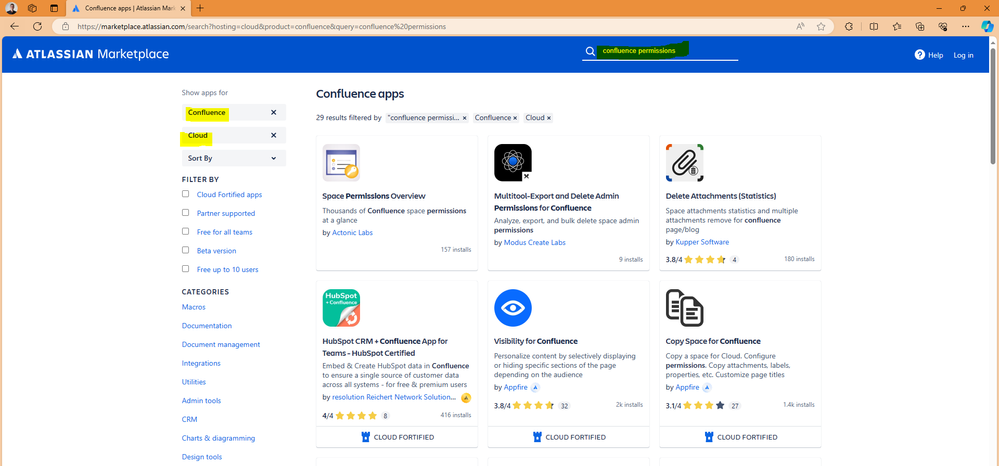999x466 pixels.
Task: Close the Confluence apps browser tab
Action: pos(183,8)
